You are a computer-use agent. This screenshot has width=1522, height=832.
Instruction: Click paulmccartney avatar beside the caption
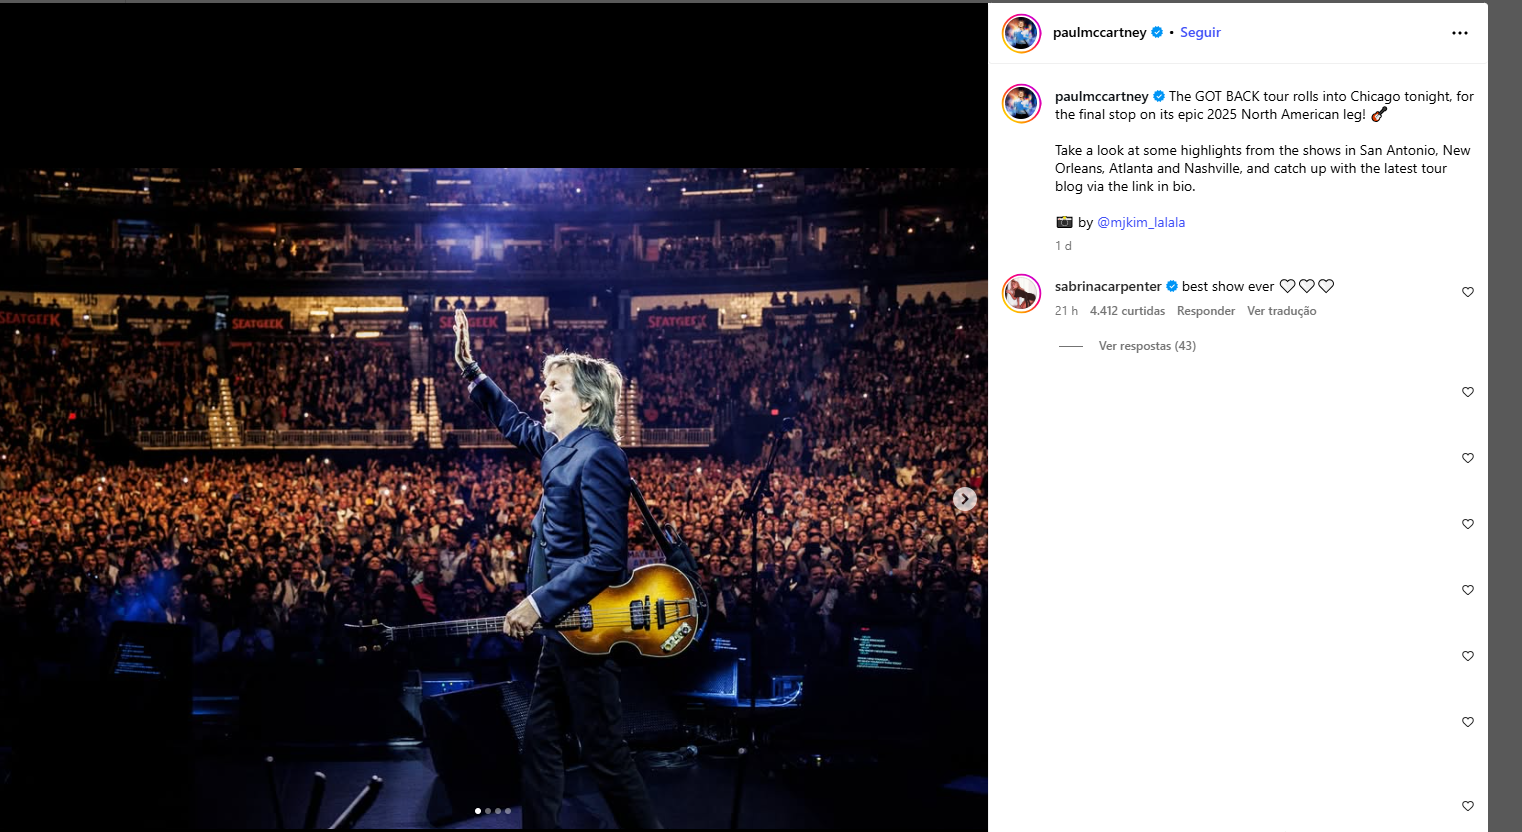tap(1021, 103)
